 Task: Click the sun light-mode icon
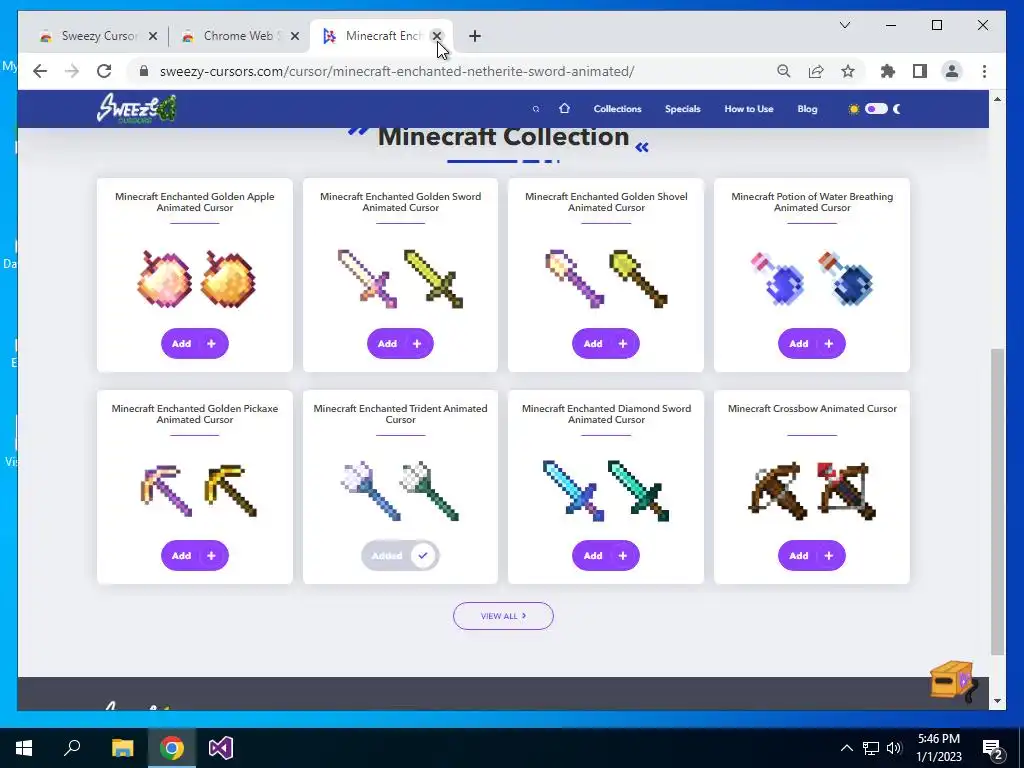click(854, 109)
